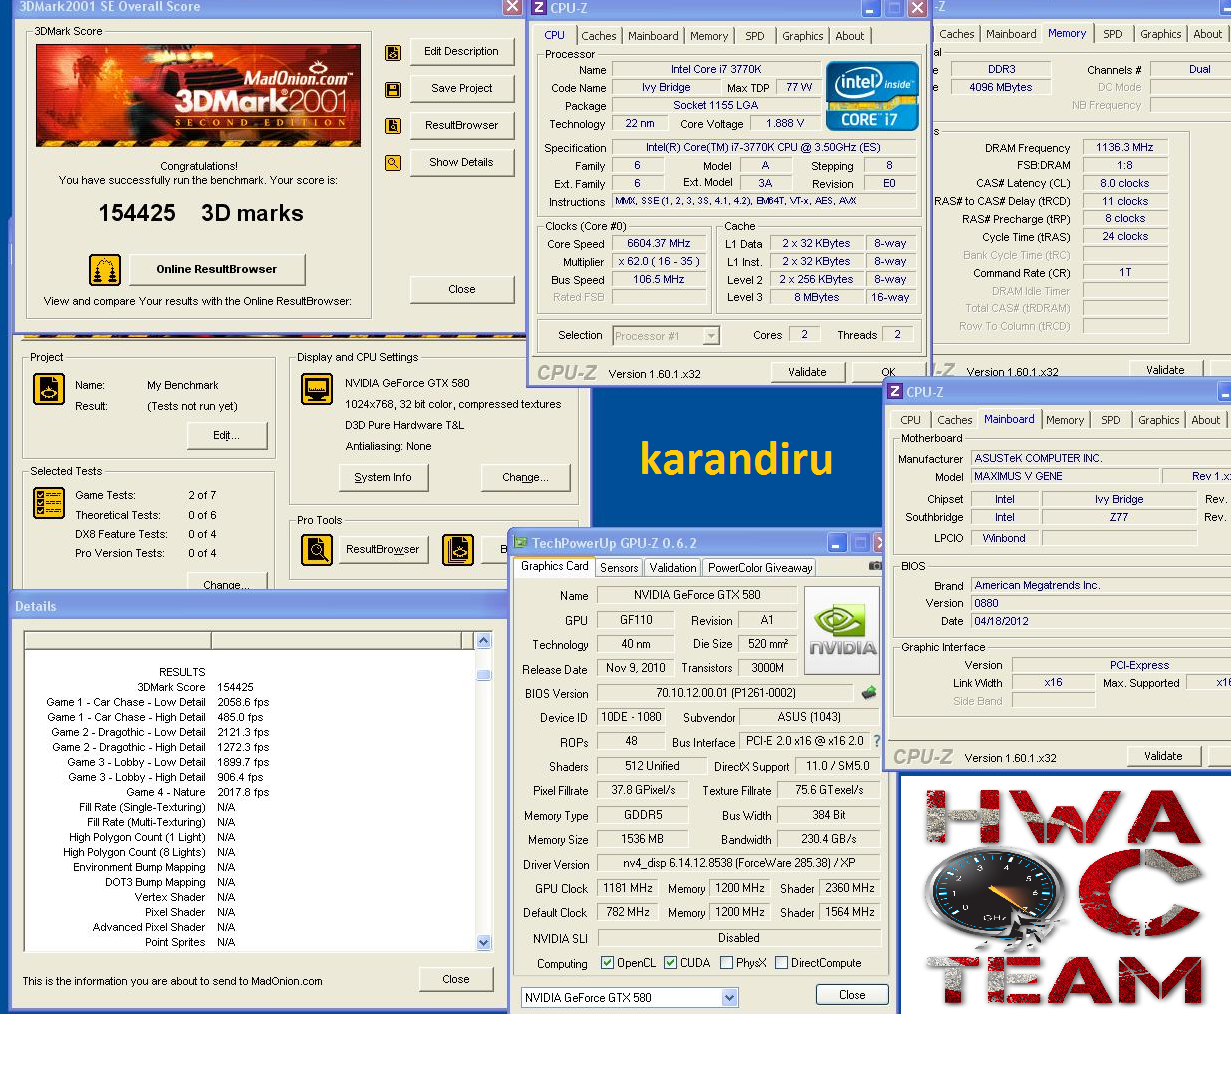The width and height of the screenshot is (1231, 1068).
Task: Click the Close button in GPU-Z
Action: click(x=852, y=995)
